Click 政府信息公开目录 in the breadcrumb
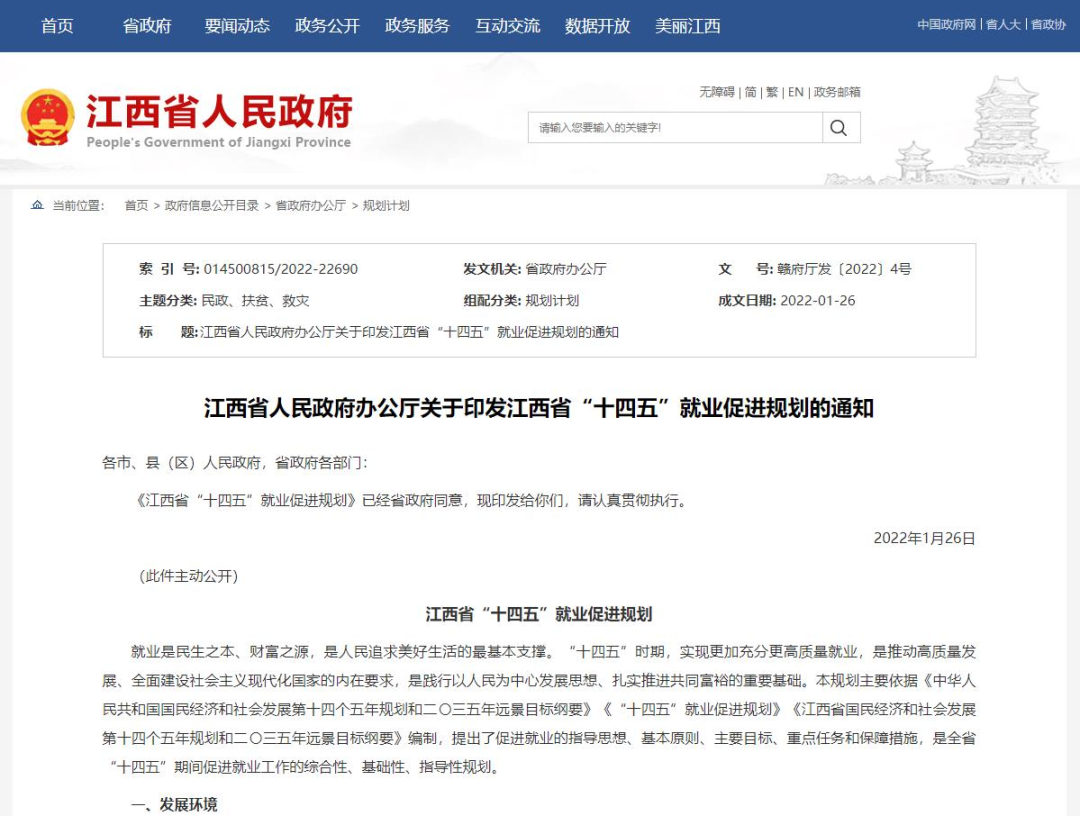 (x=211, y=205)
